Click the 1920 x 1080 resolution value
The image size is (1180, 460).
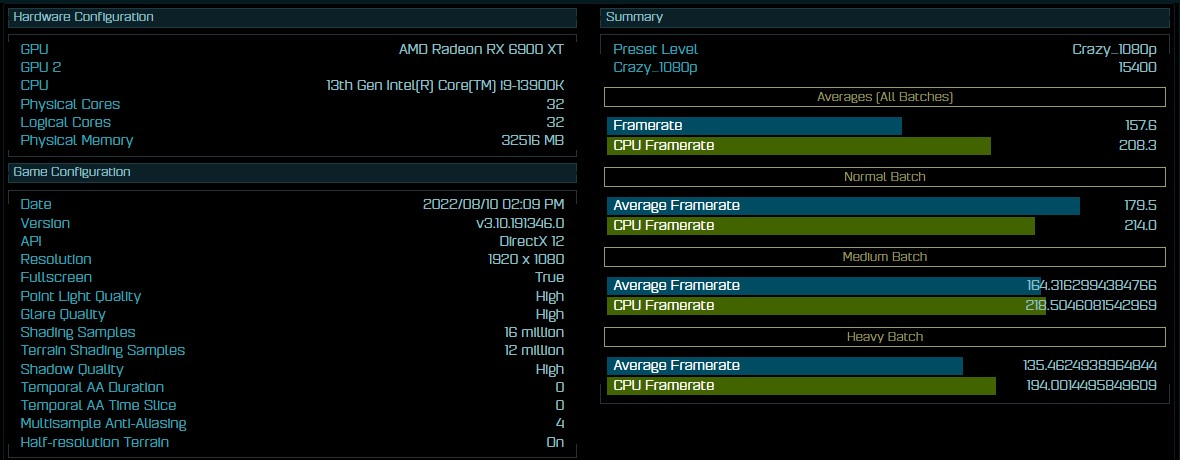[519, 259]
